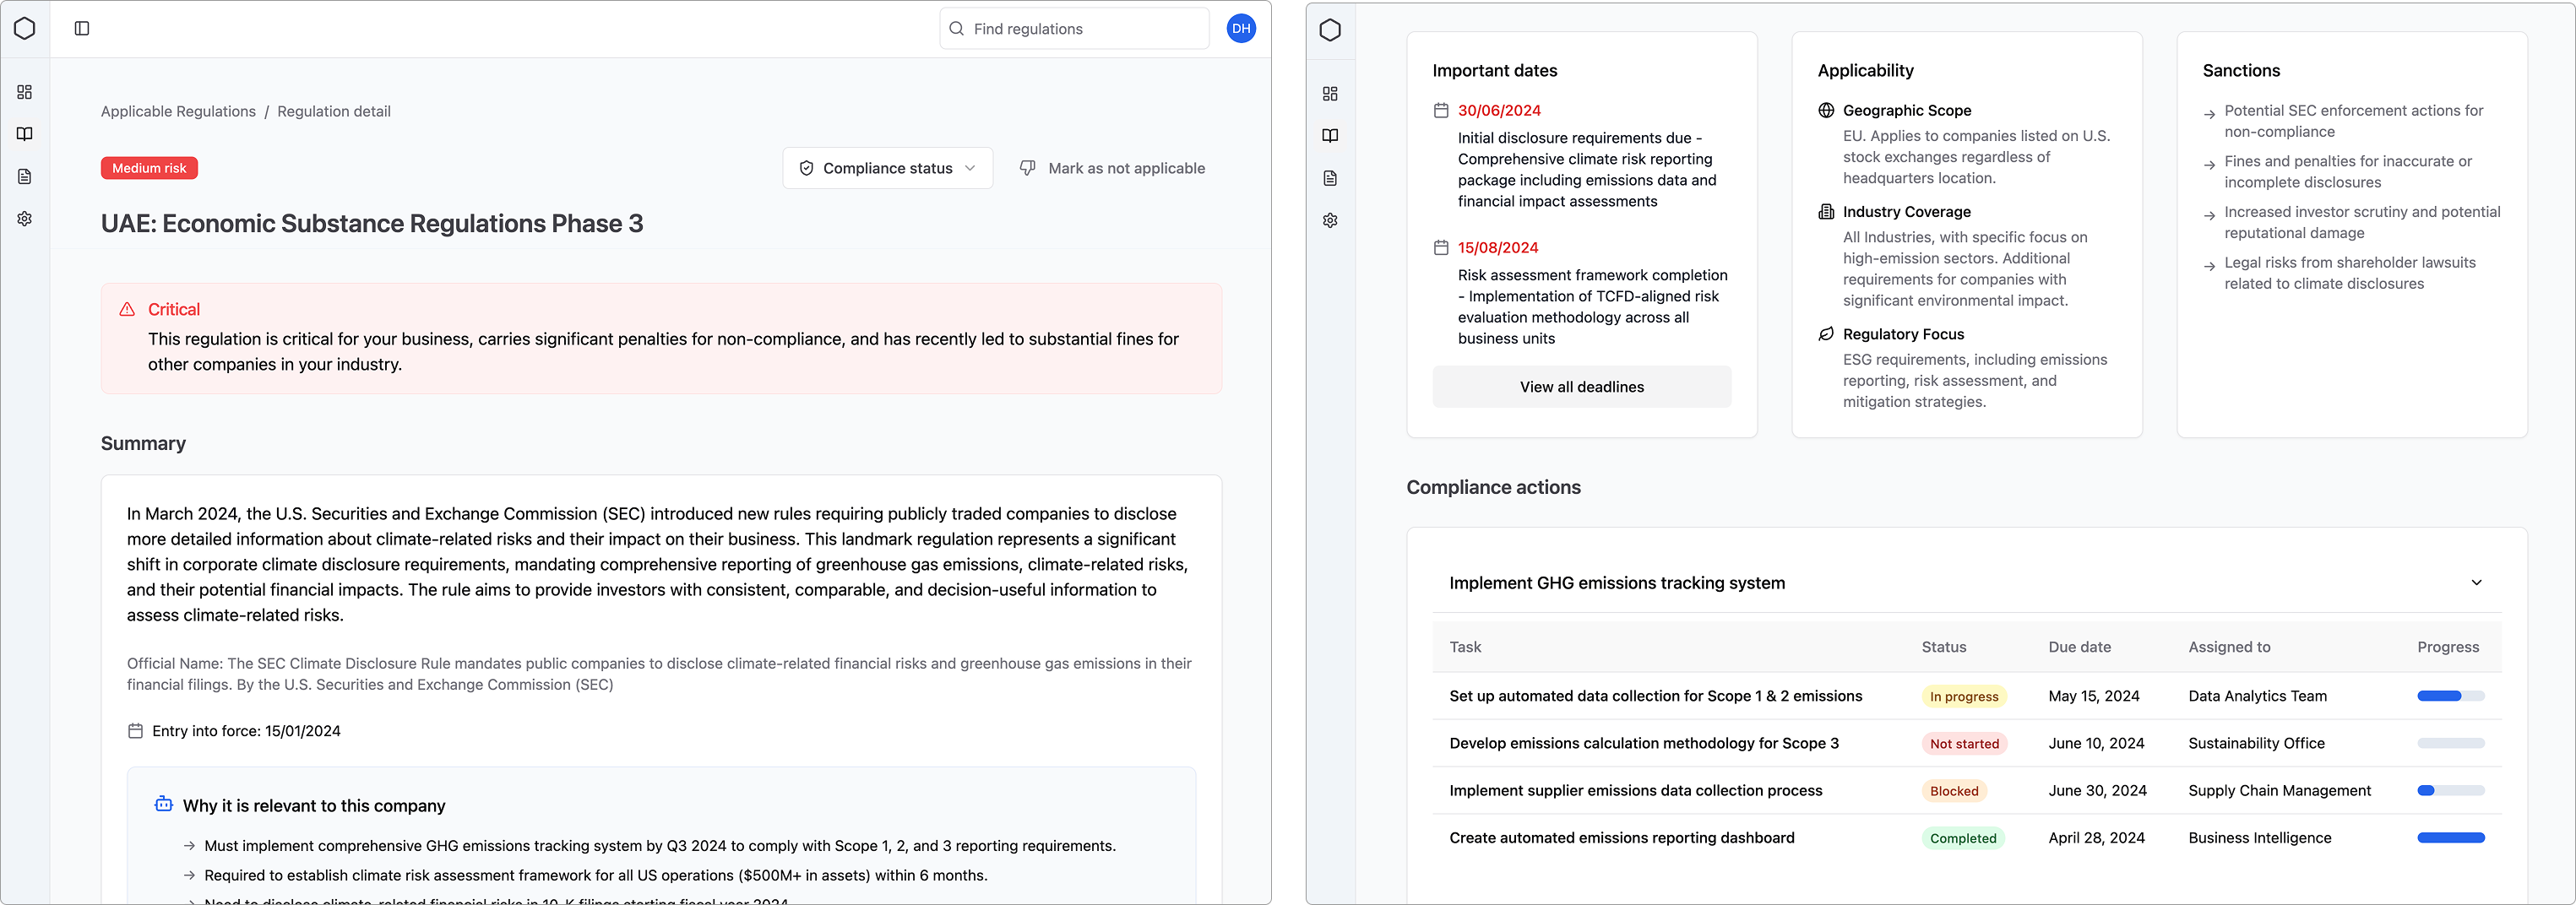Open the book icon in left sidebar
The height and width of the screenshot is (905, 2576).
pyautogui.click(x=25, y=134)
